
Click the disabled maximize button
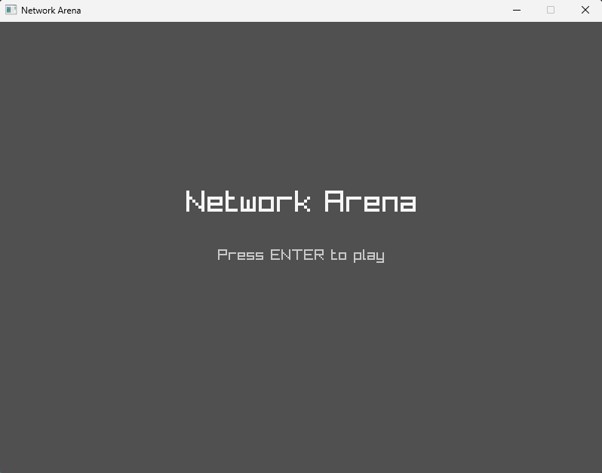pos(551,10)
